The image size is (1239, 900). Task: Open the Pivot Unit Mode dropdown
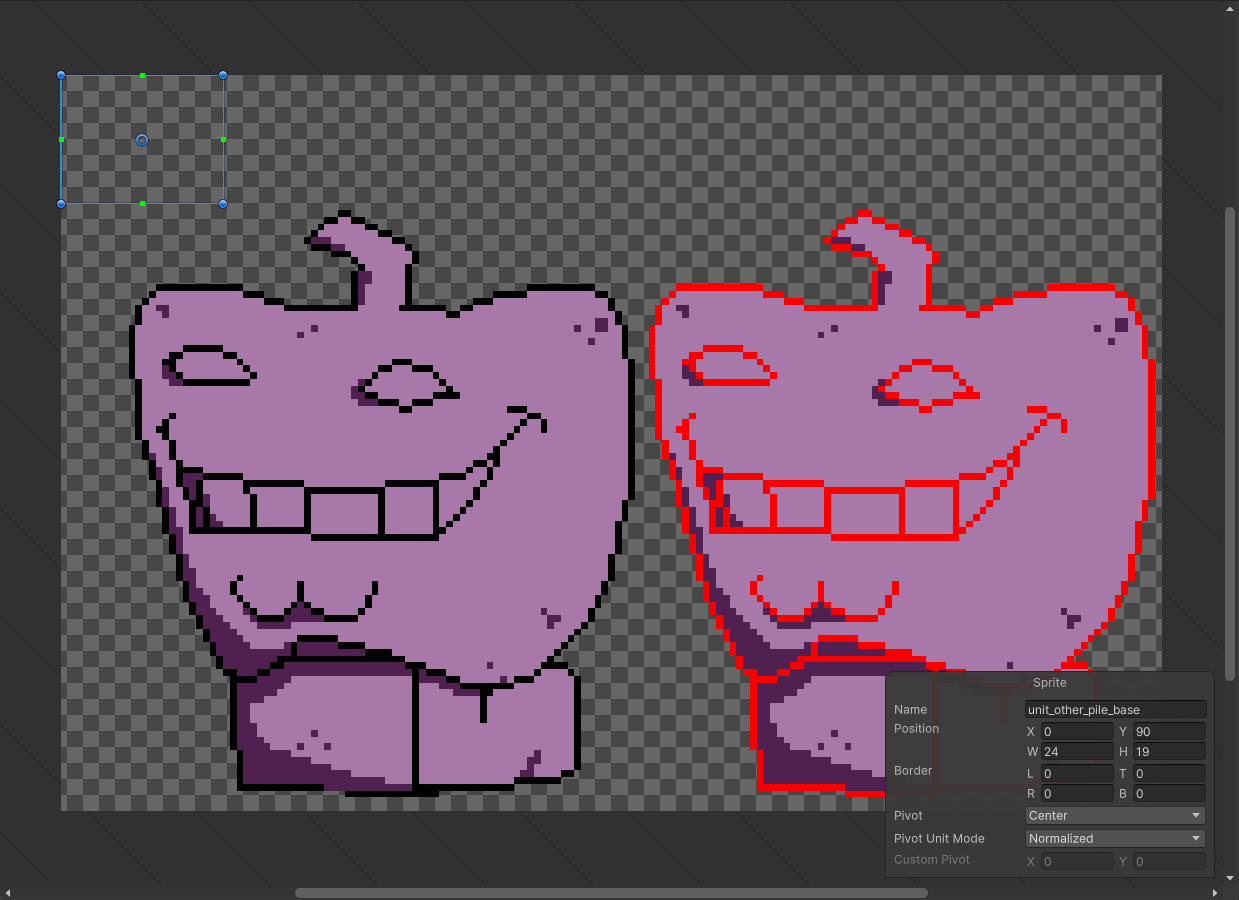(x=1115, y=839)
